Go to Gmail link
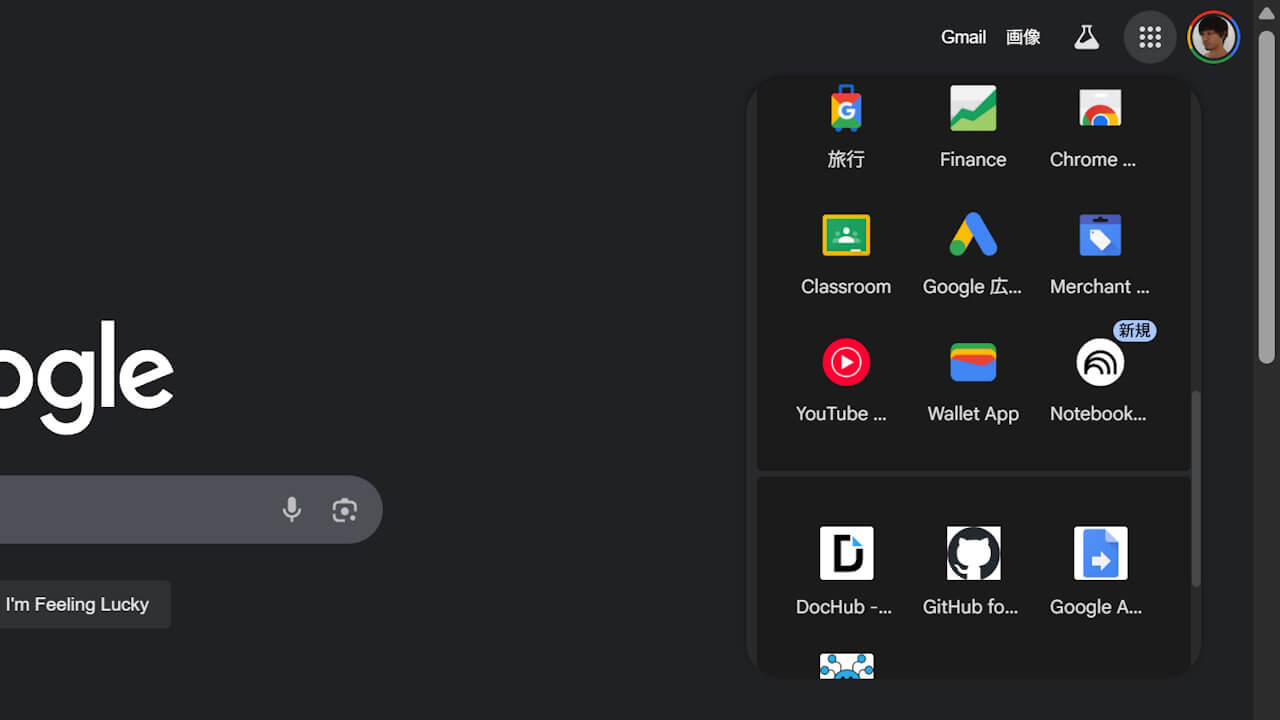This screenshot has width=1280, height=720. tap(963, 37)
